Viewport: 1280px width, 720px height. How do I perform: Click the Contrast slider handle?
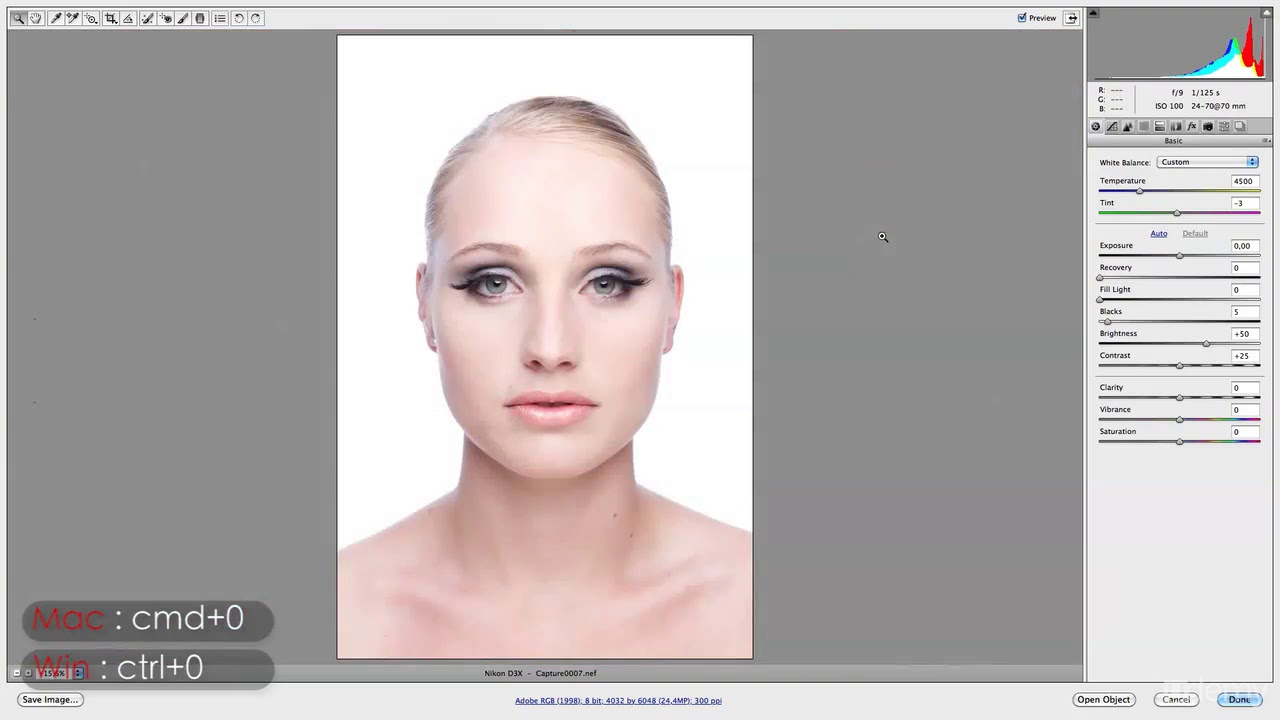click(1179, 366)
